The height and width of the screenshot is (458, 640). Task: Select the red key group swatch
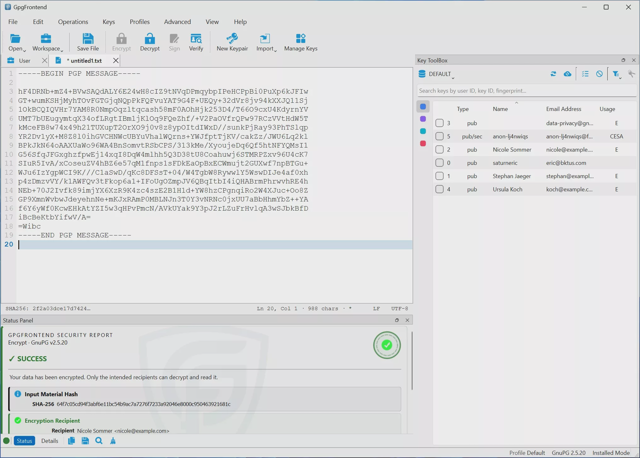423,143
